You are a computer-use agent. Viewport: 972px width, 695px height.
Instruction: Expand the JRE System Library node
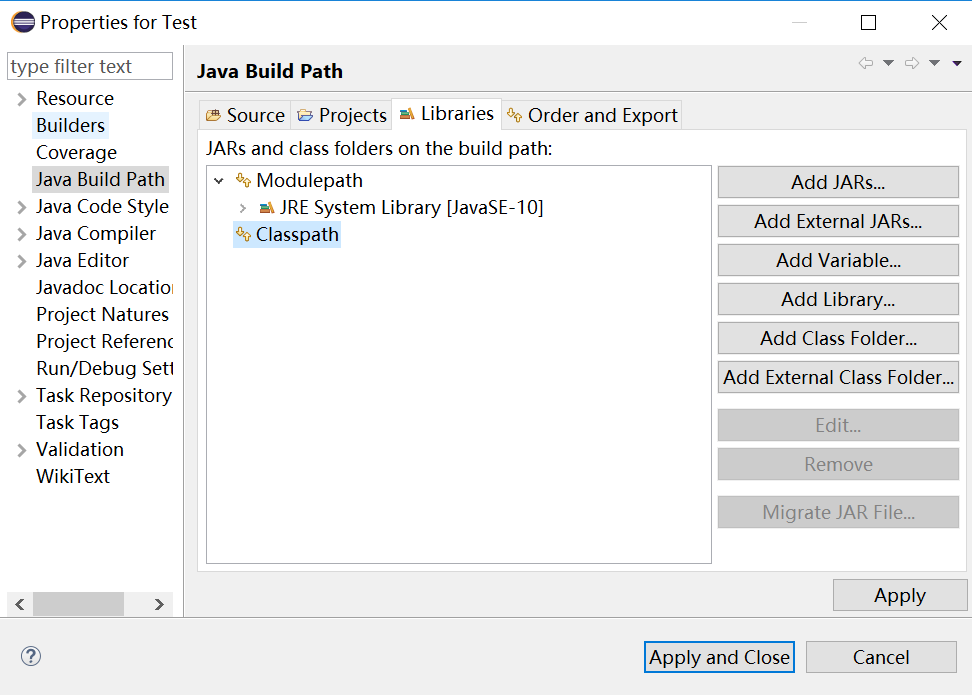coord(242,208)
